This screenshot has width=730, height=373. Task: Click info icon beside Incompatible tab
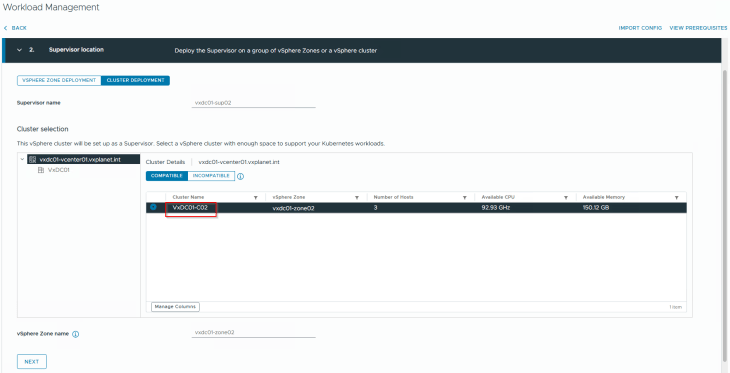pyautogui.click(x=241, y=176)
